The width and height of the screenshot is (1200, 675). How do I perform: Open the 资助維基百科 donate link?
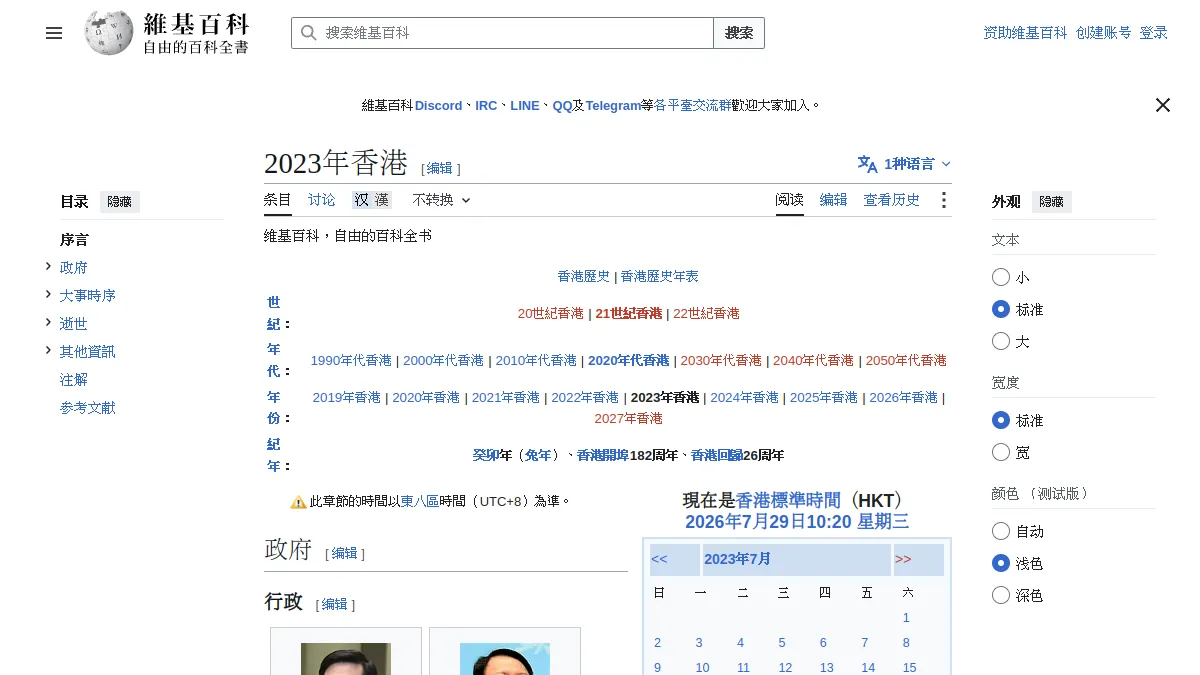click(1025, 33)
